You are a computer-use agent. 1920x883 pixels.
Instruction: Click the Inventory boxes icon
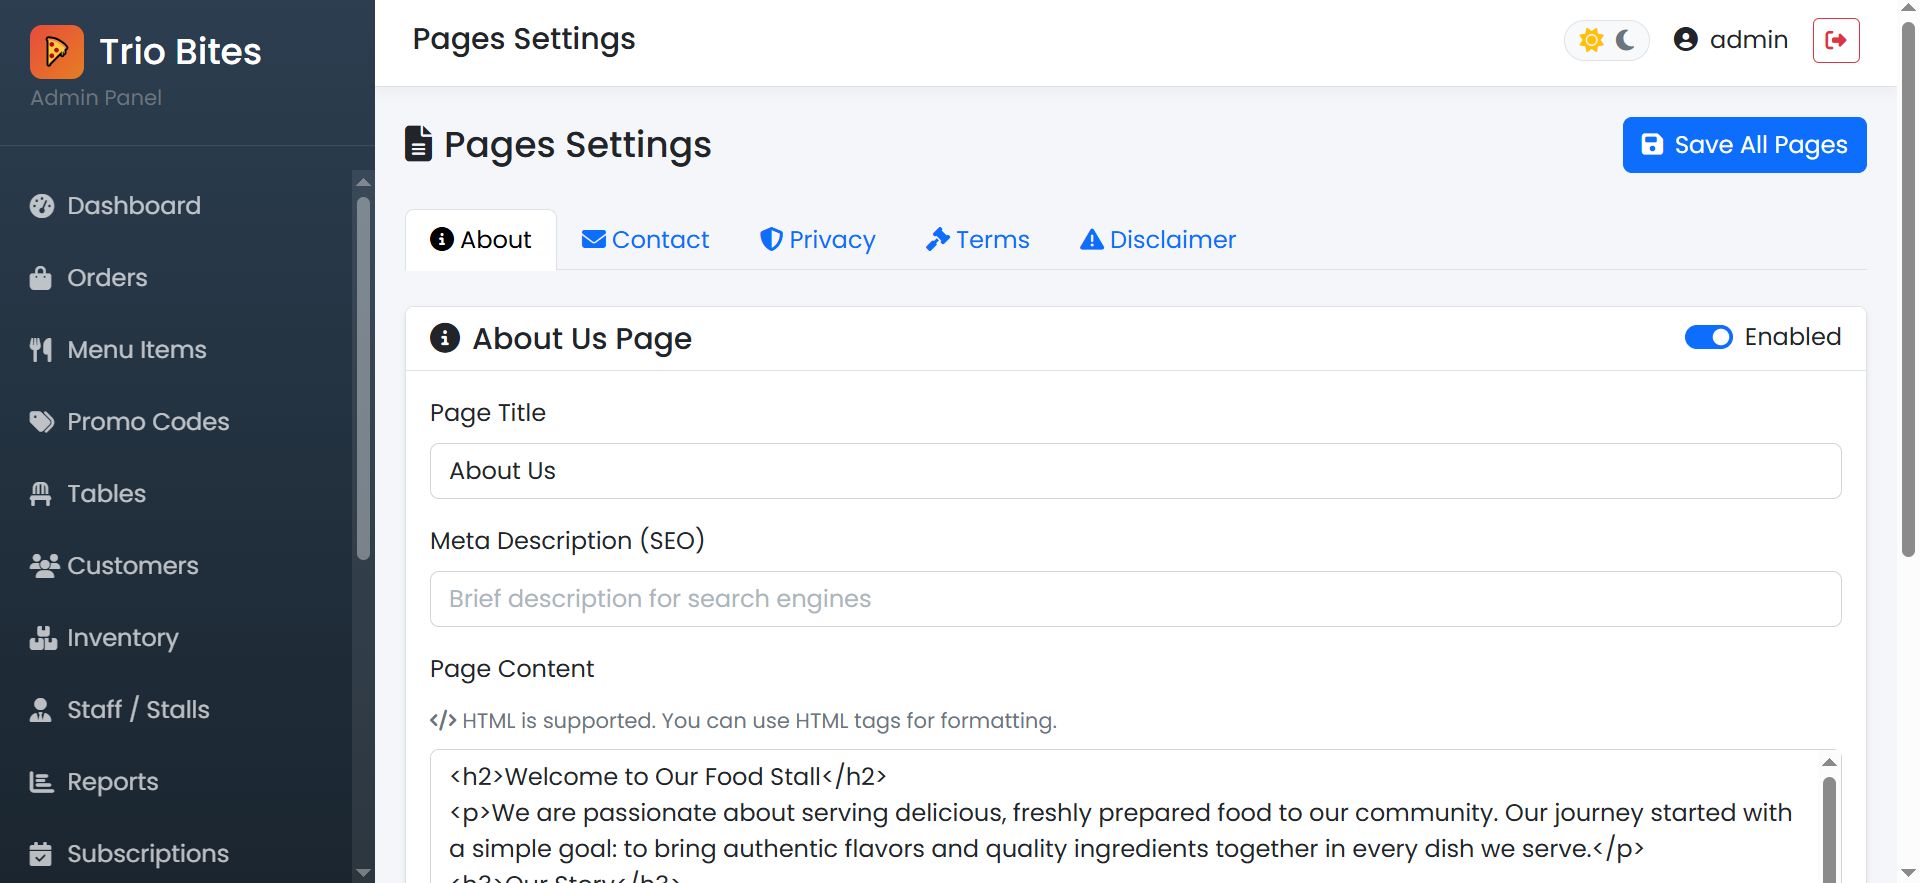click(x=43, y=638)
